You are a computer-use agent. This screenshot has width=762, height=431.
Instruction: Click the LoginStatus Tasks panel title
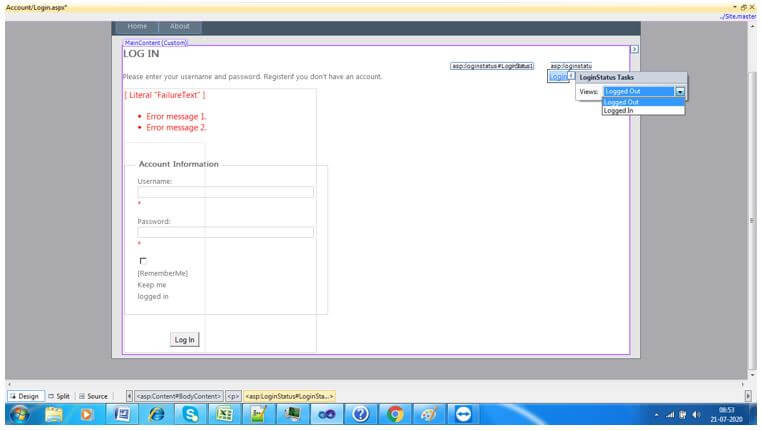pyautogui.click(x=606, y=77)
